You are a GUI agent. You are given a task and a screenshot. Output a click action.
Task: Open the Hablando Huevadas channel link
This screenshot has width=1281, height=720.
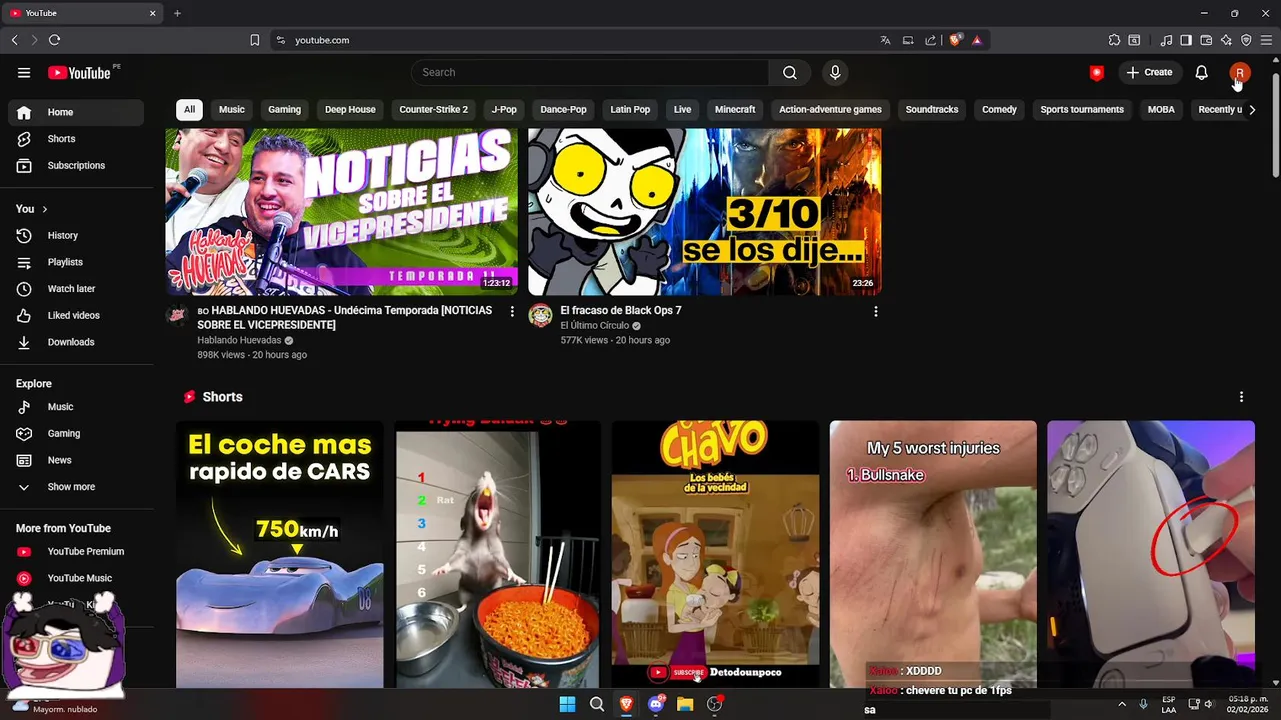(239, 340)
